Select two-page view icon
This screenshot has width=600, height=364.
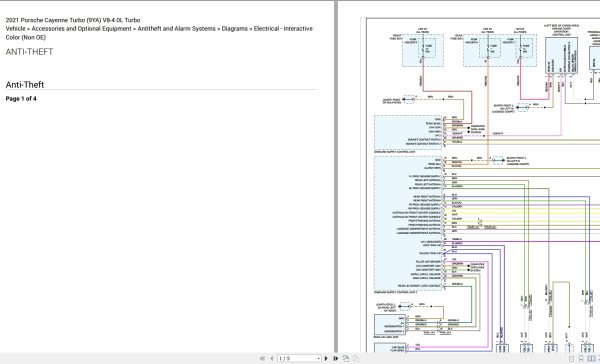point(591,359)
